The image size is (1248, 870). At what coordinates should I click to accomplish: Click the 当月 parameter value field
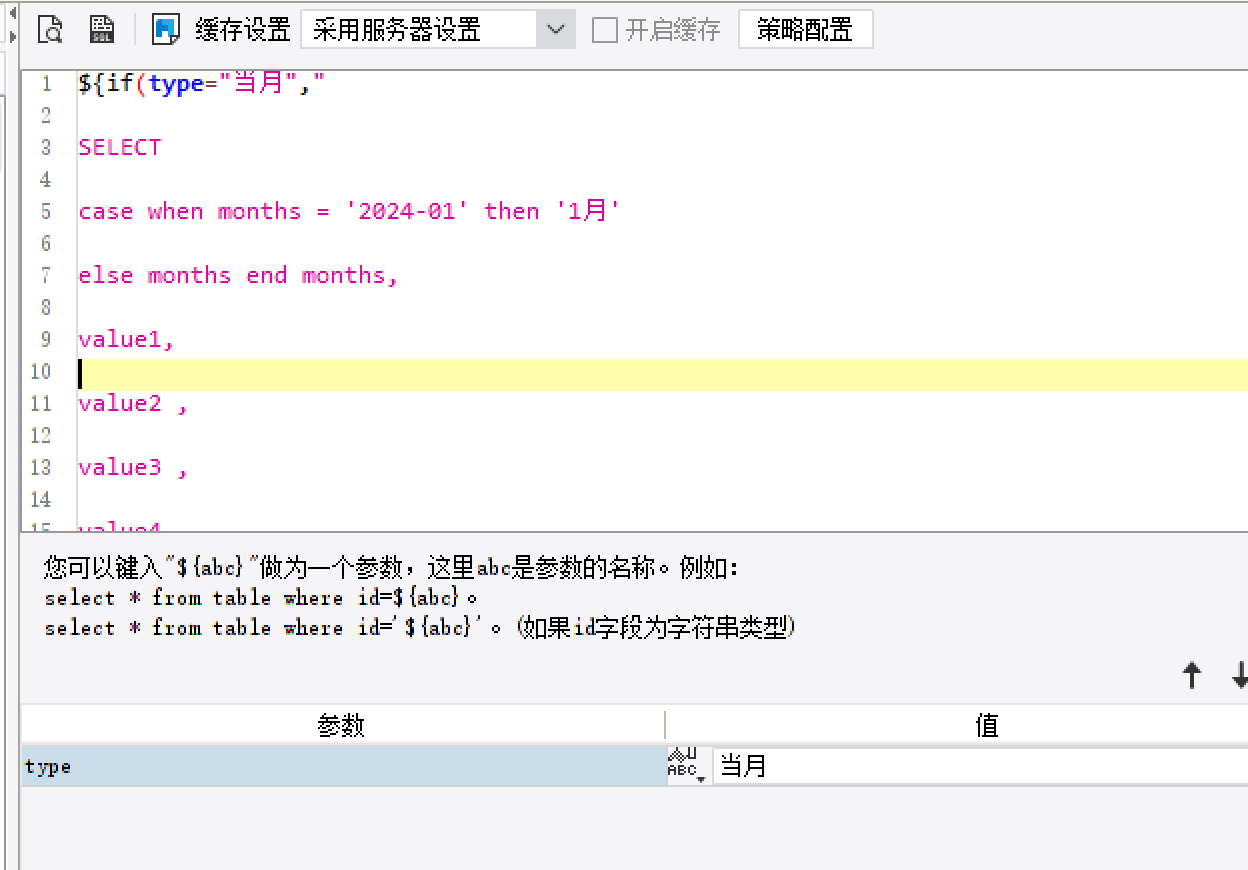[980, 767]
